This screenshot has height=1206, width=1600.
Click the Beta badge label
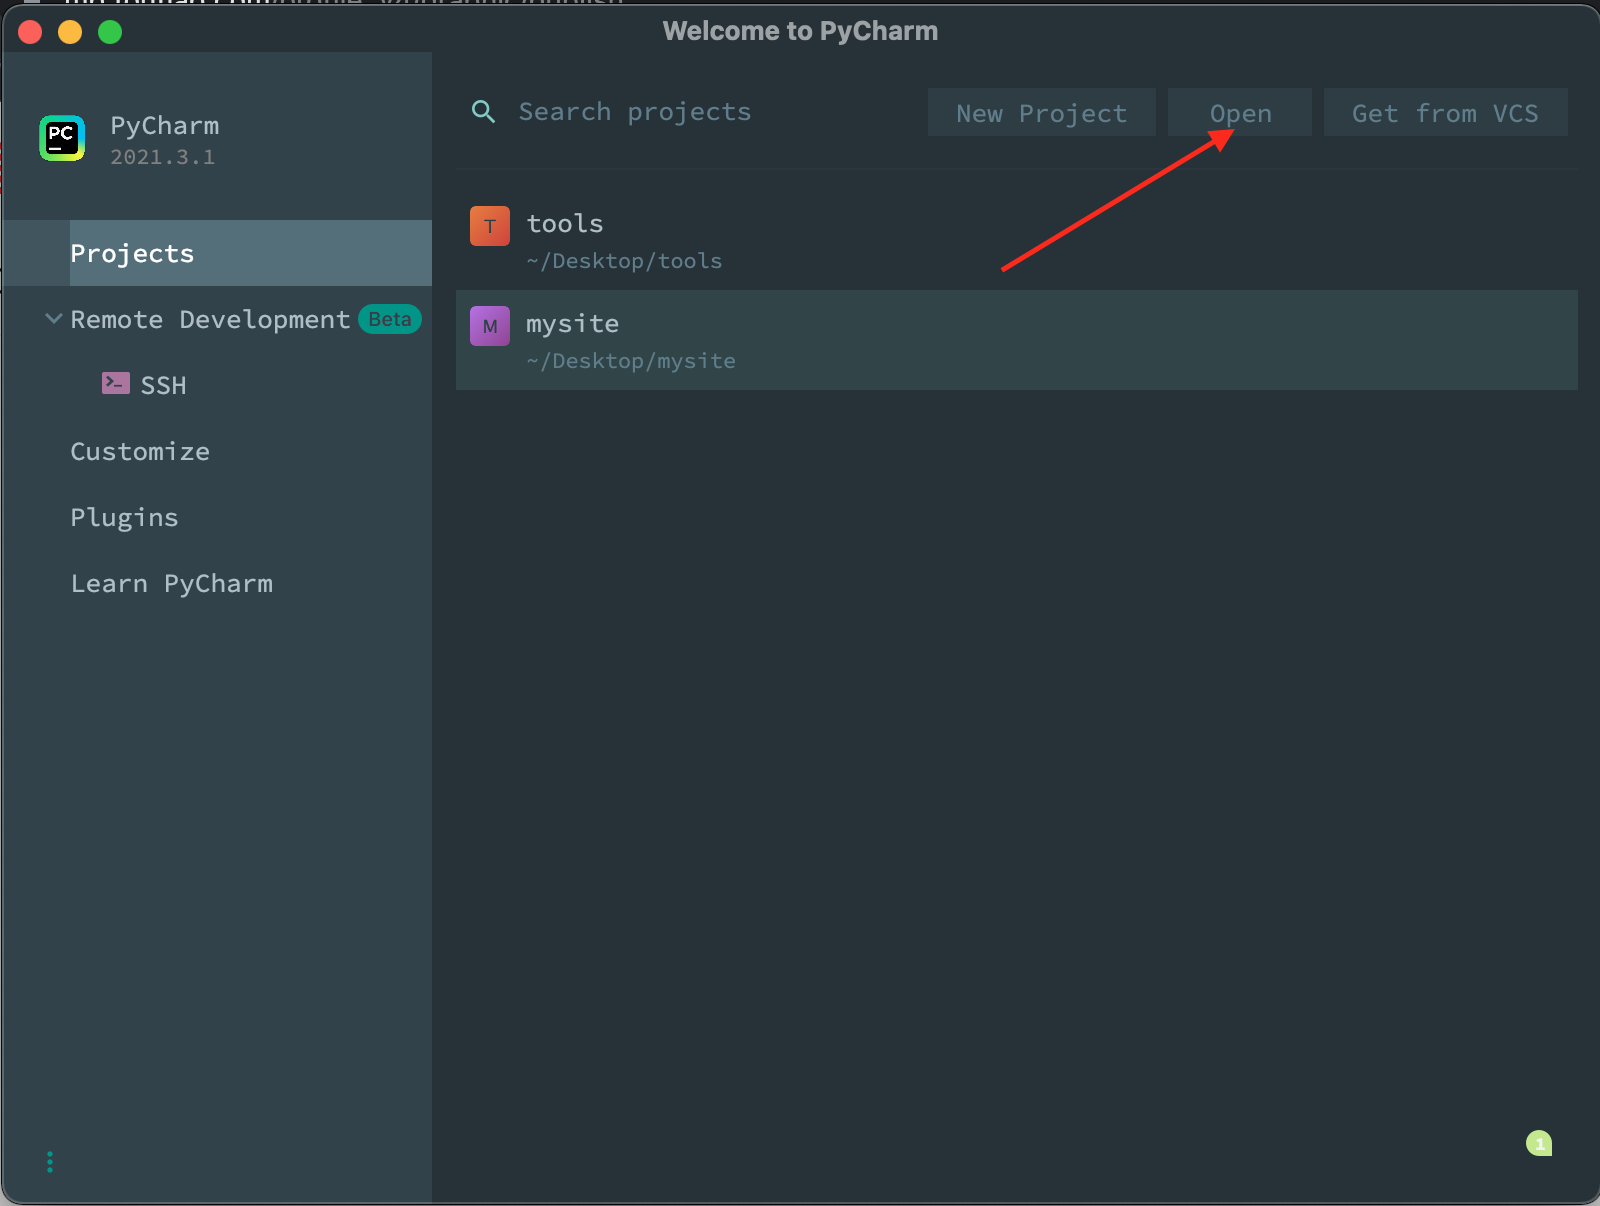[390, 319]
